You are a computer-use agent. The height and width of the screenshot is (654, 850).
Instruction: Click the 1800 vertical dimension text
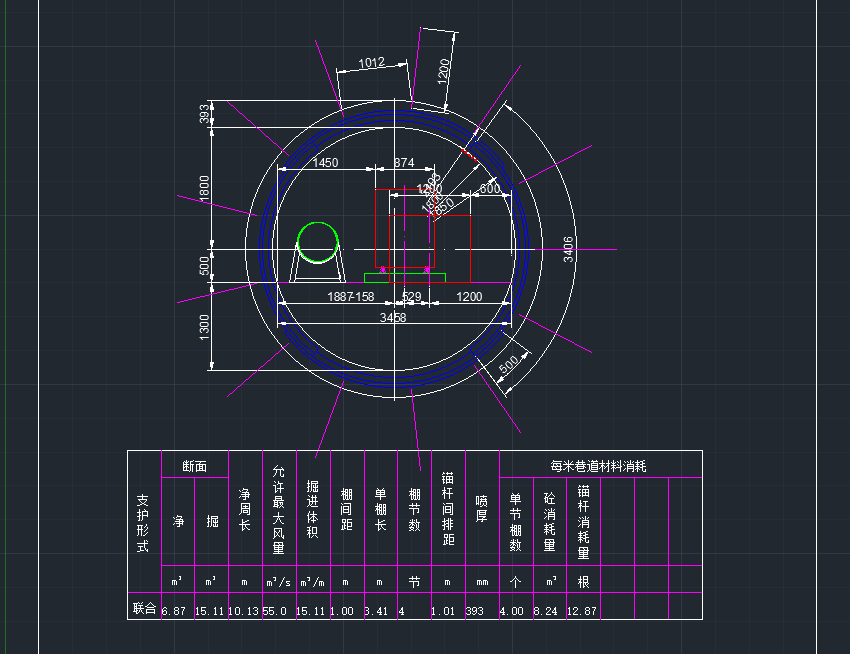click(205, 188)
